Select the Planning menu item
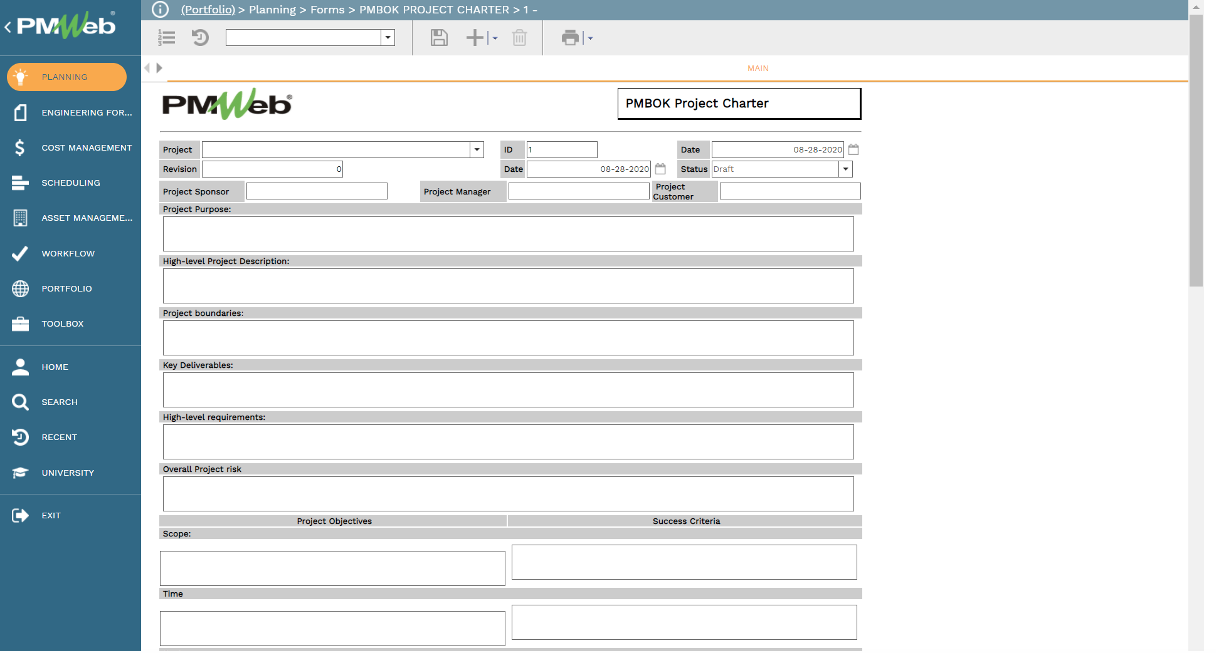Viewport: 1216px width, 653px height. tap(67, 77)
